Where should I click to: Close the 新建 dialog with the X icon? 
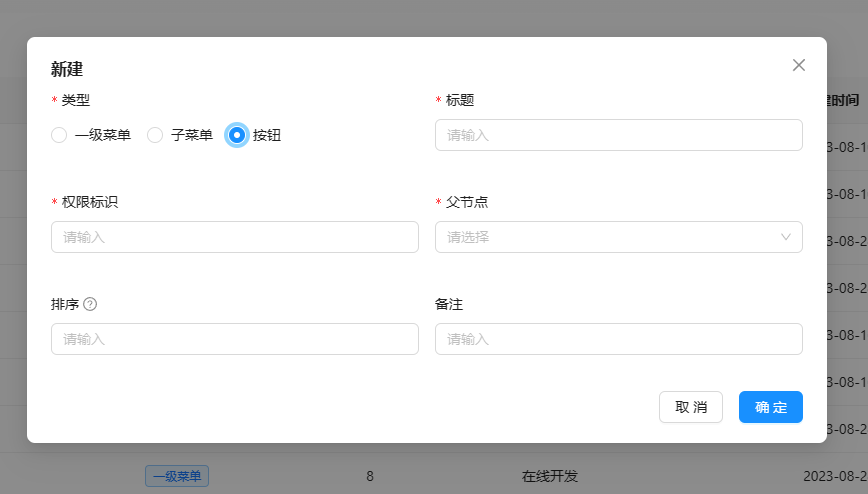[x=798, y=65]
